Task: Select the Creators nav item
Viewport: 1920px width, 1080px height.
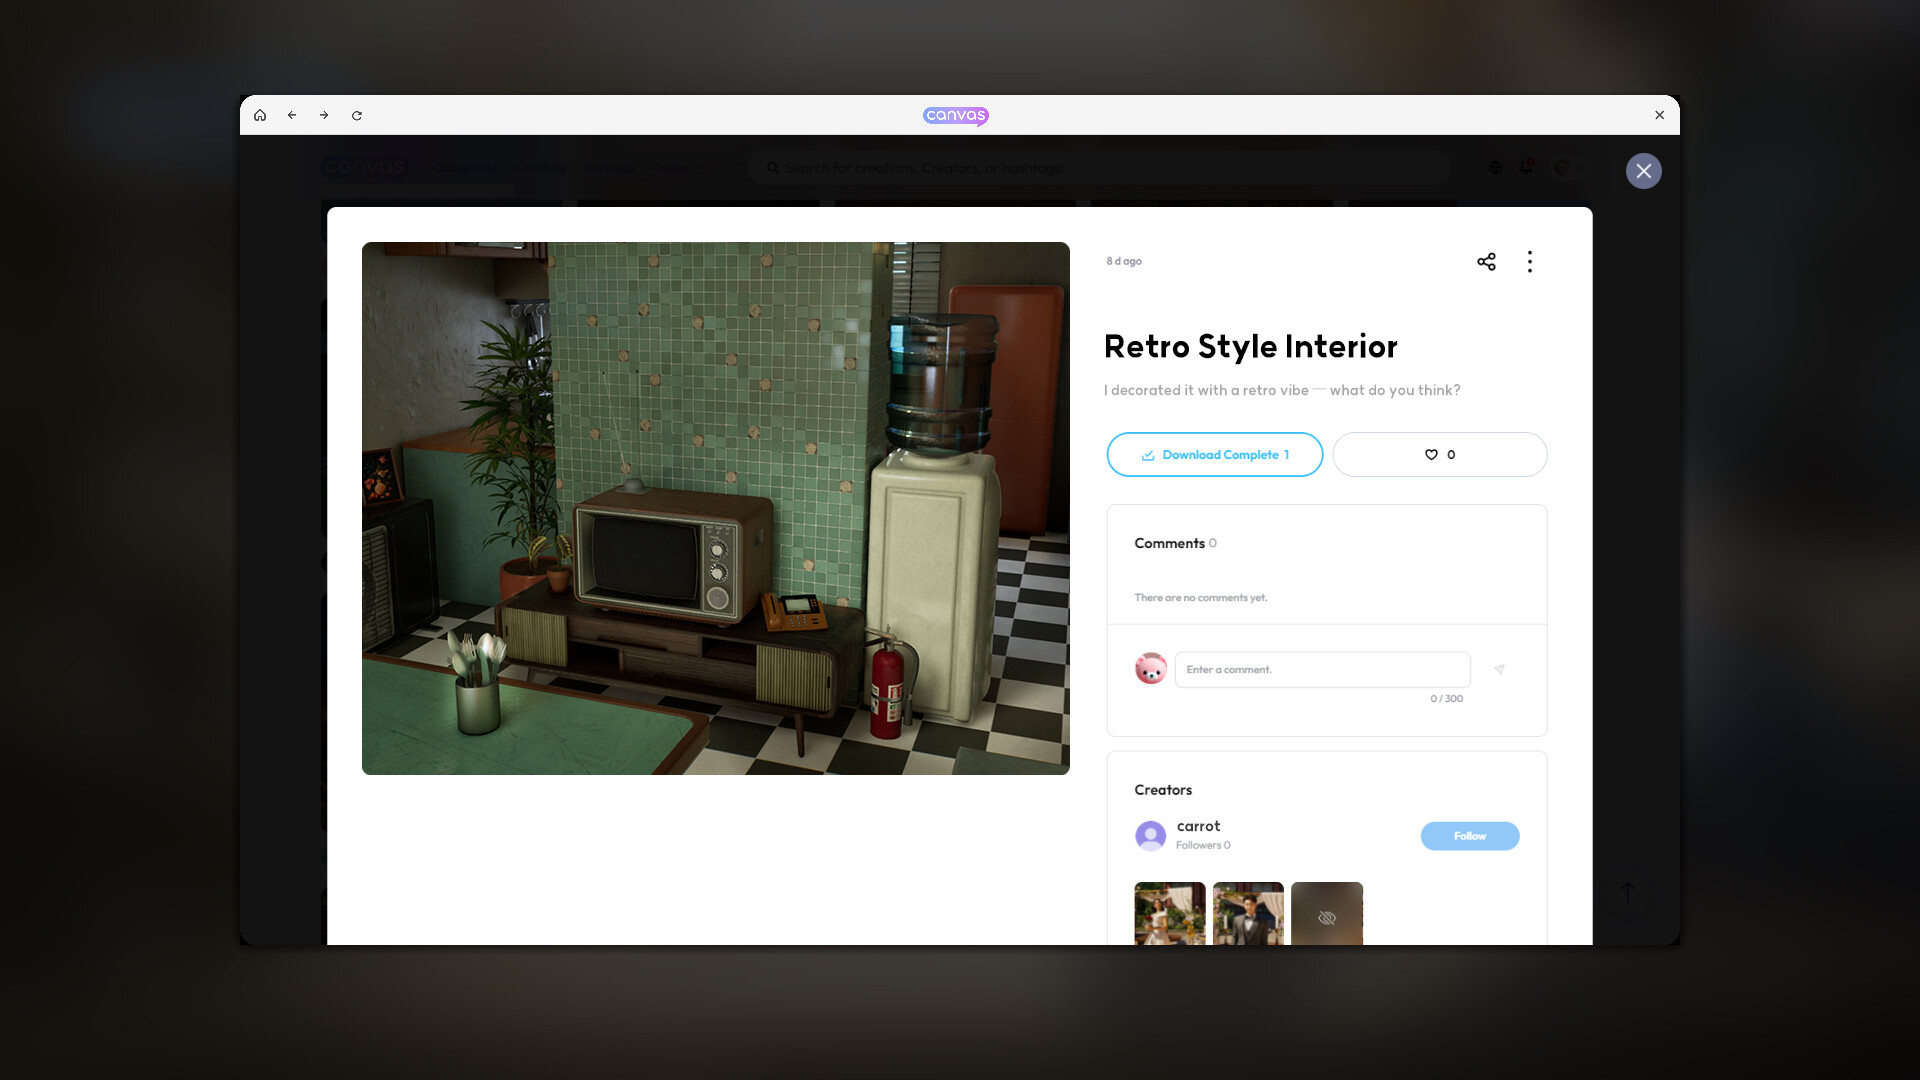Action: (x=540, y=168)
